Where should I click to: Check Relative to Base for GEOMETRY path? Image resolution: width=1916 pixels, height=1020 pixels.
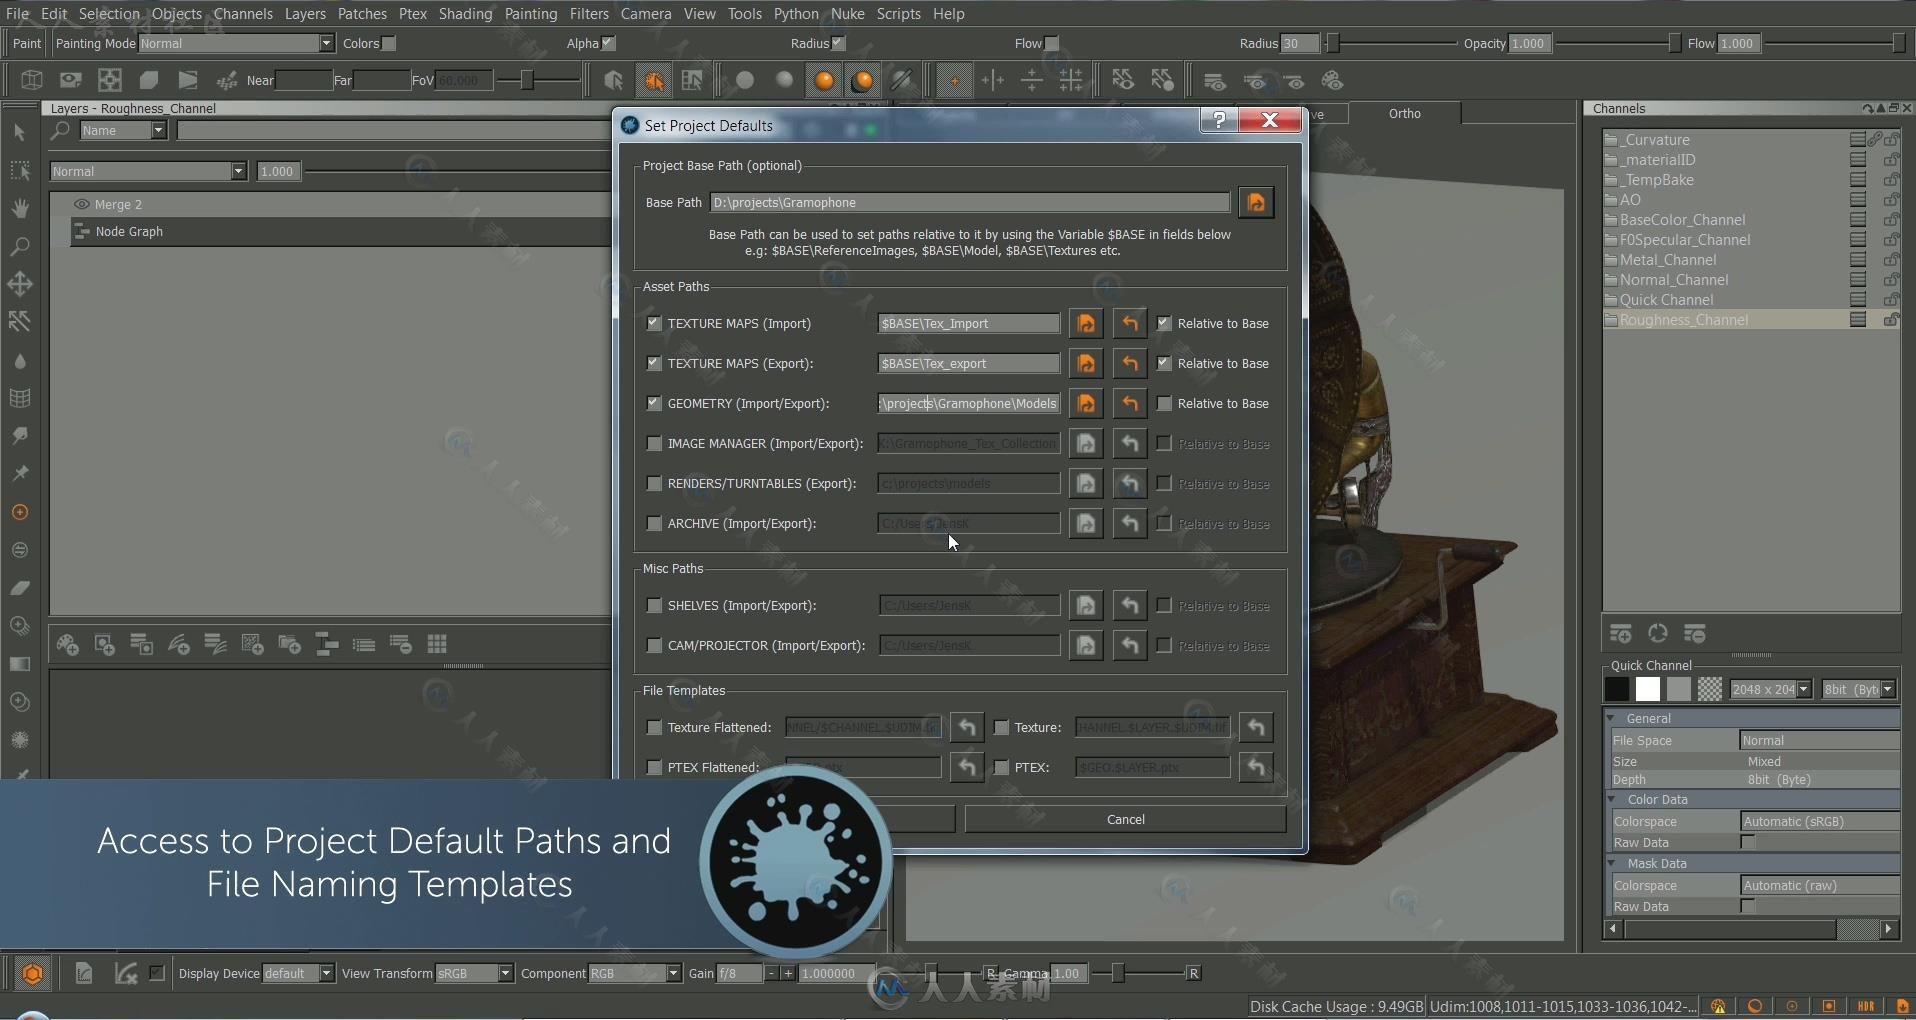click(1164, 404)
